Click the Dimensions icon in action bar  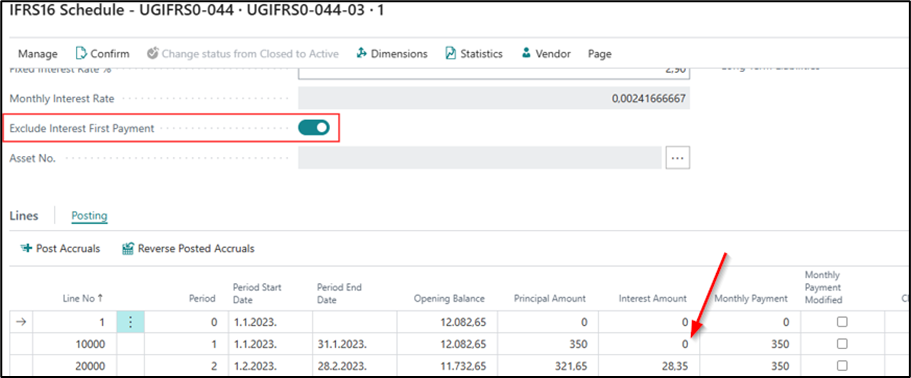point(361,53)
